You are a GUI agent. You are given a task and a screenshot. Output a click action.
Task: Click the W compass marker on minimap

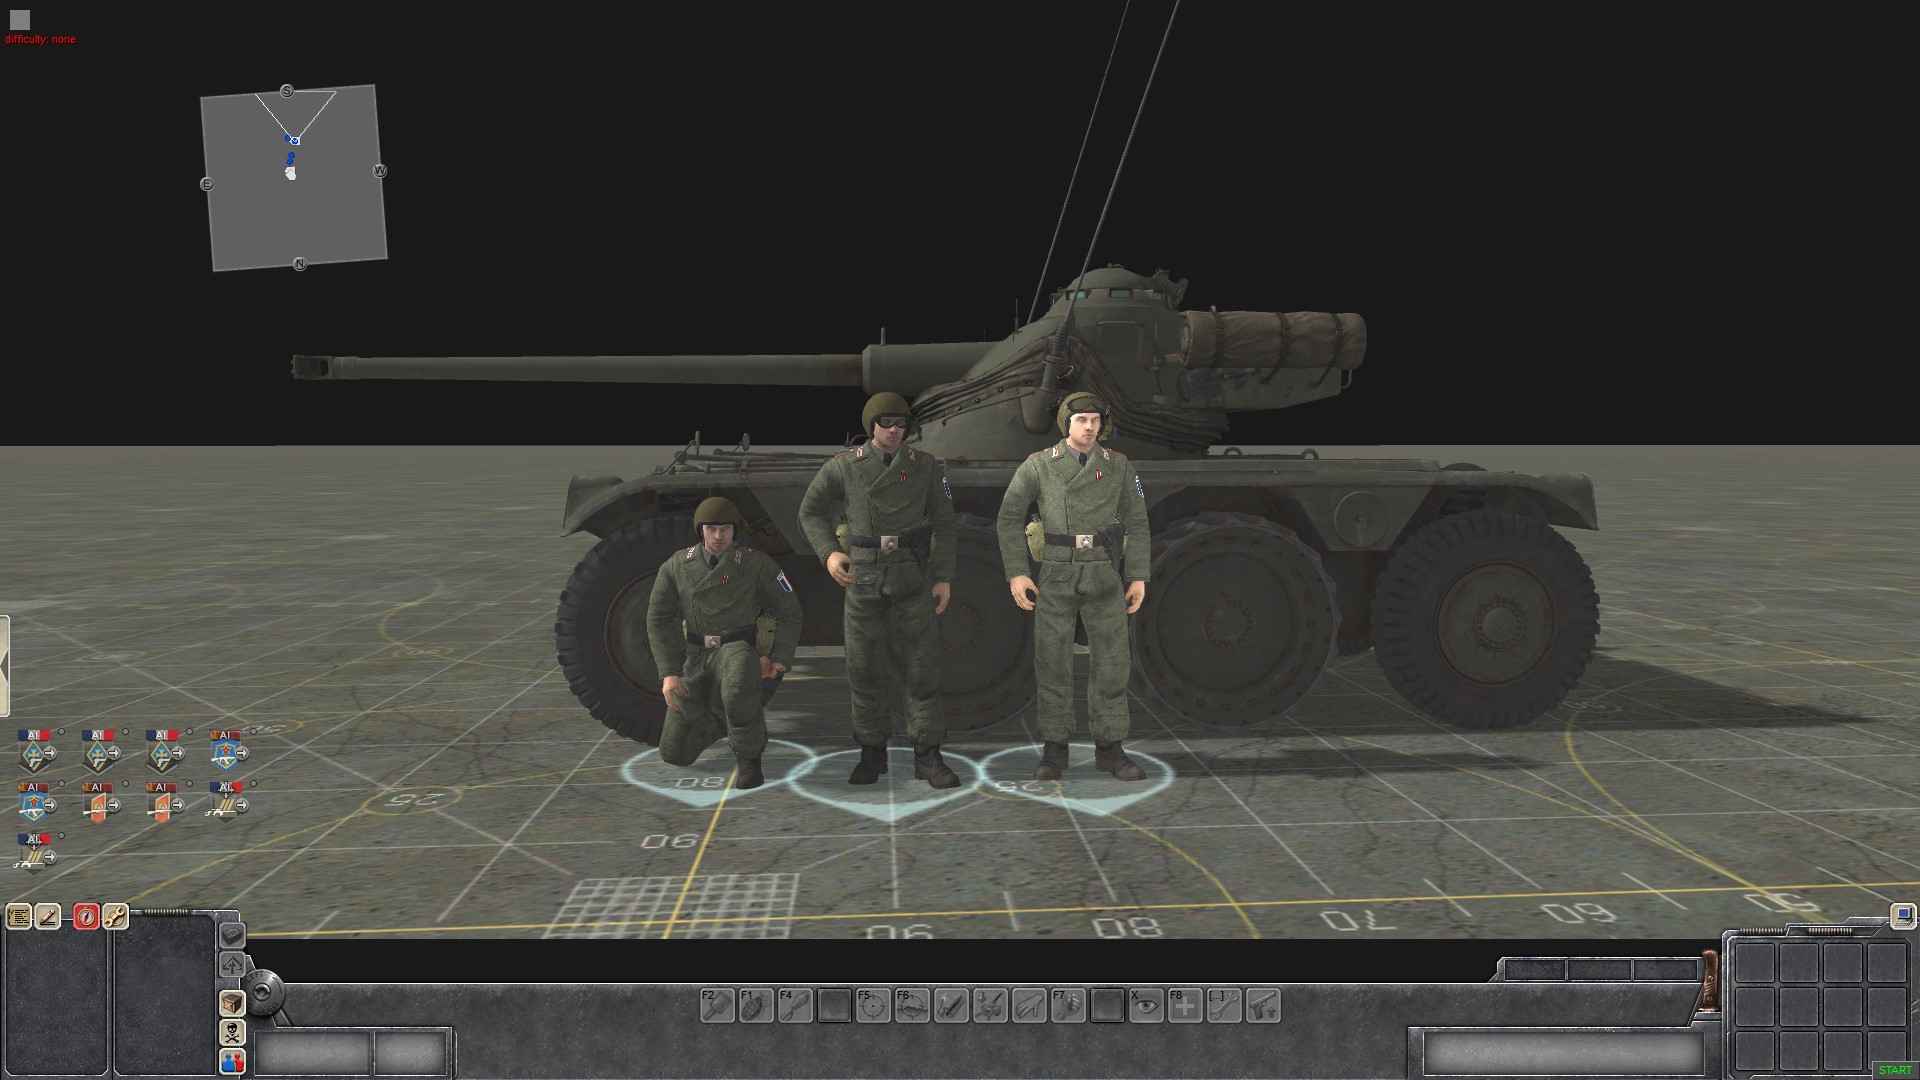pos(380,171)
